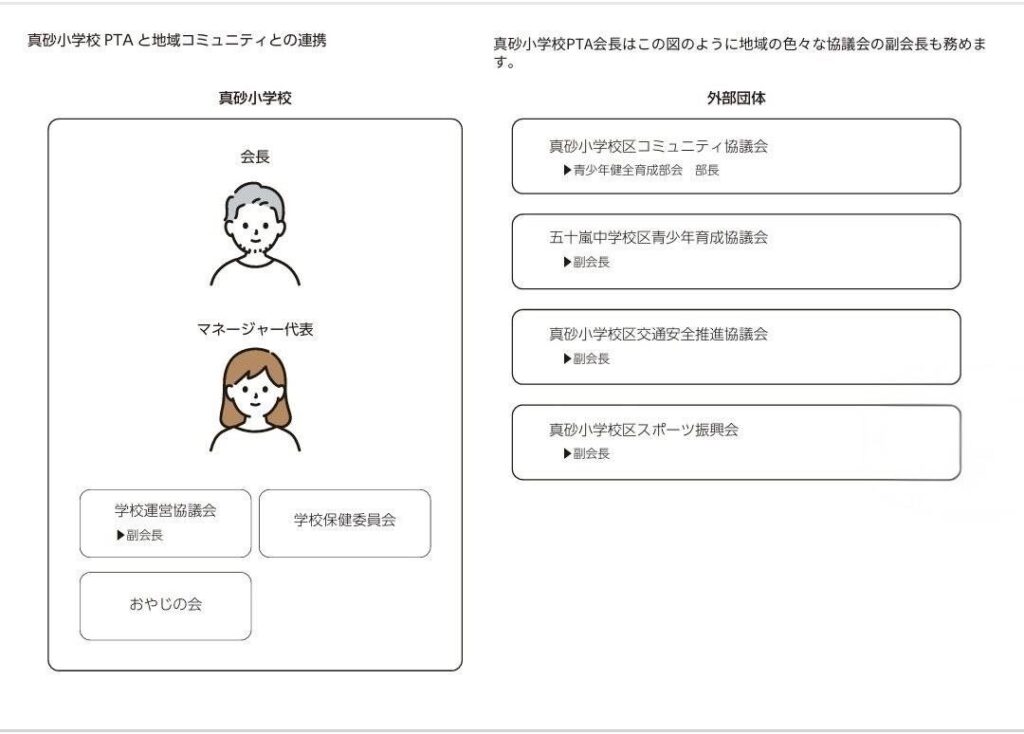Click the 真砂小学校 column heading
This screenshot has height=734, width=1024.
(254, 98)
